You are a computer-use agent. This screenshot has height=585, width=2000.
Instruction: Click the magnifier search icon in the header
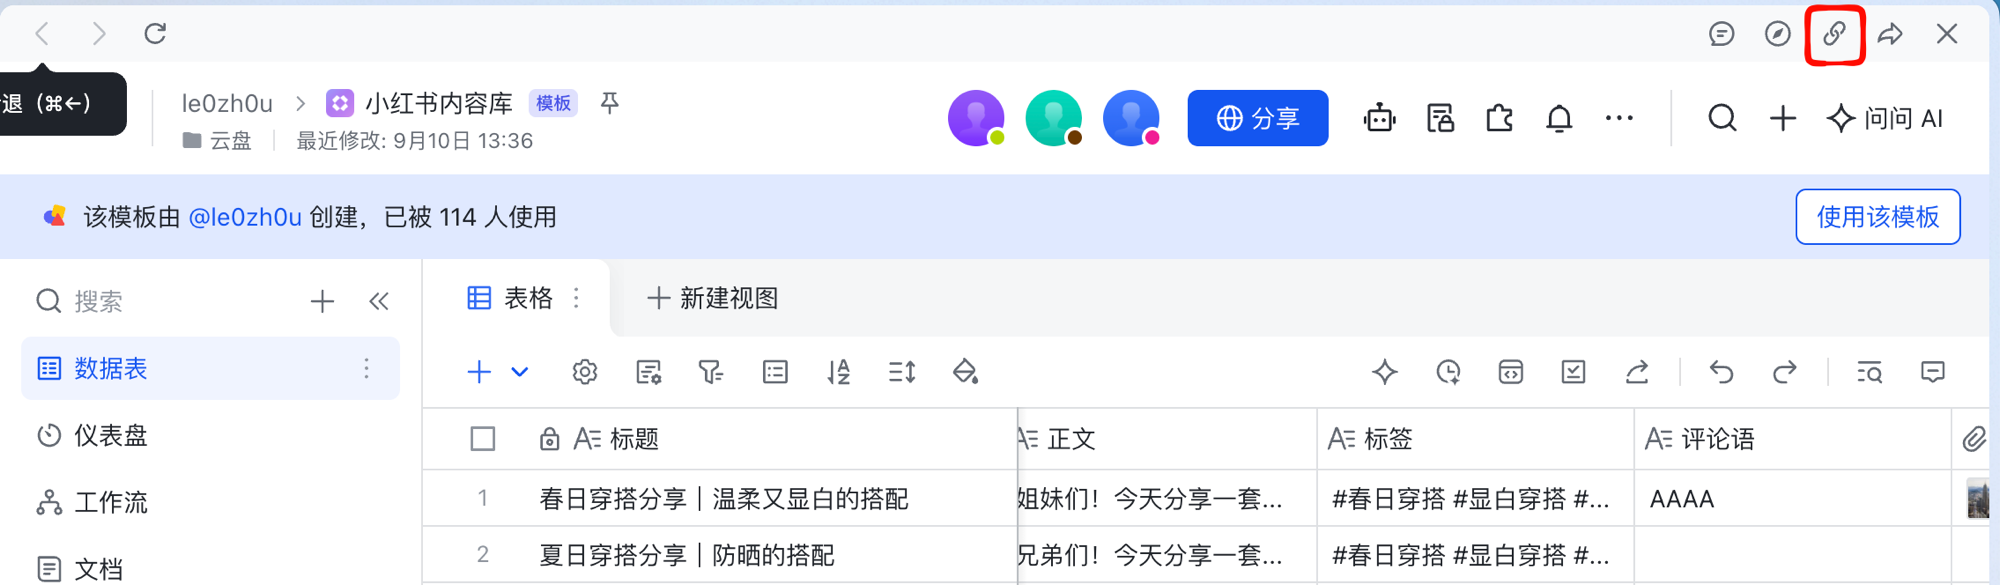coord(1722,118)
